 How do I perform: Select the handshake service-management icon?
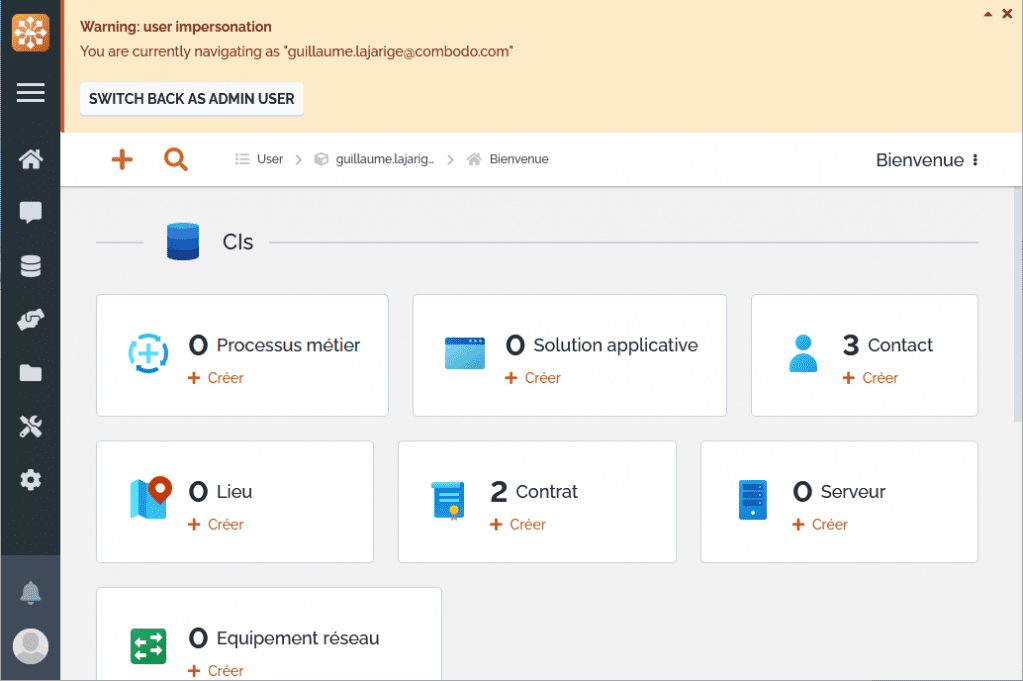(x=30, y=319)
